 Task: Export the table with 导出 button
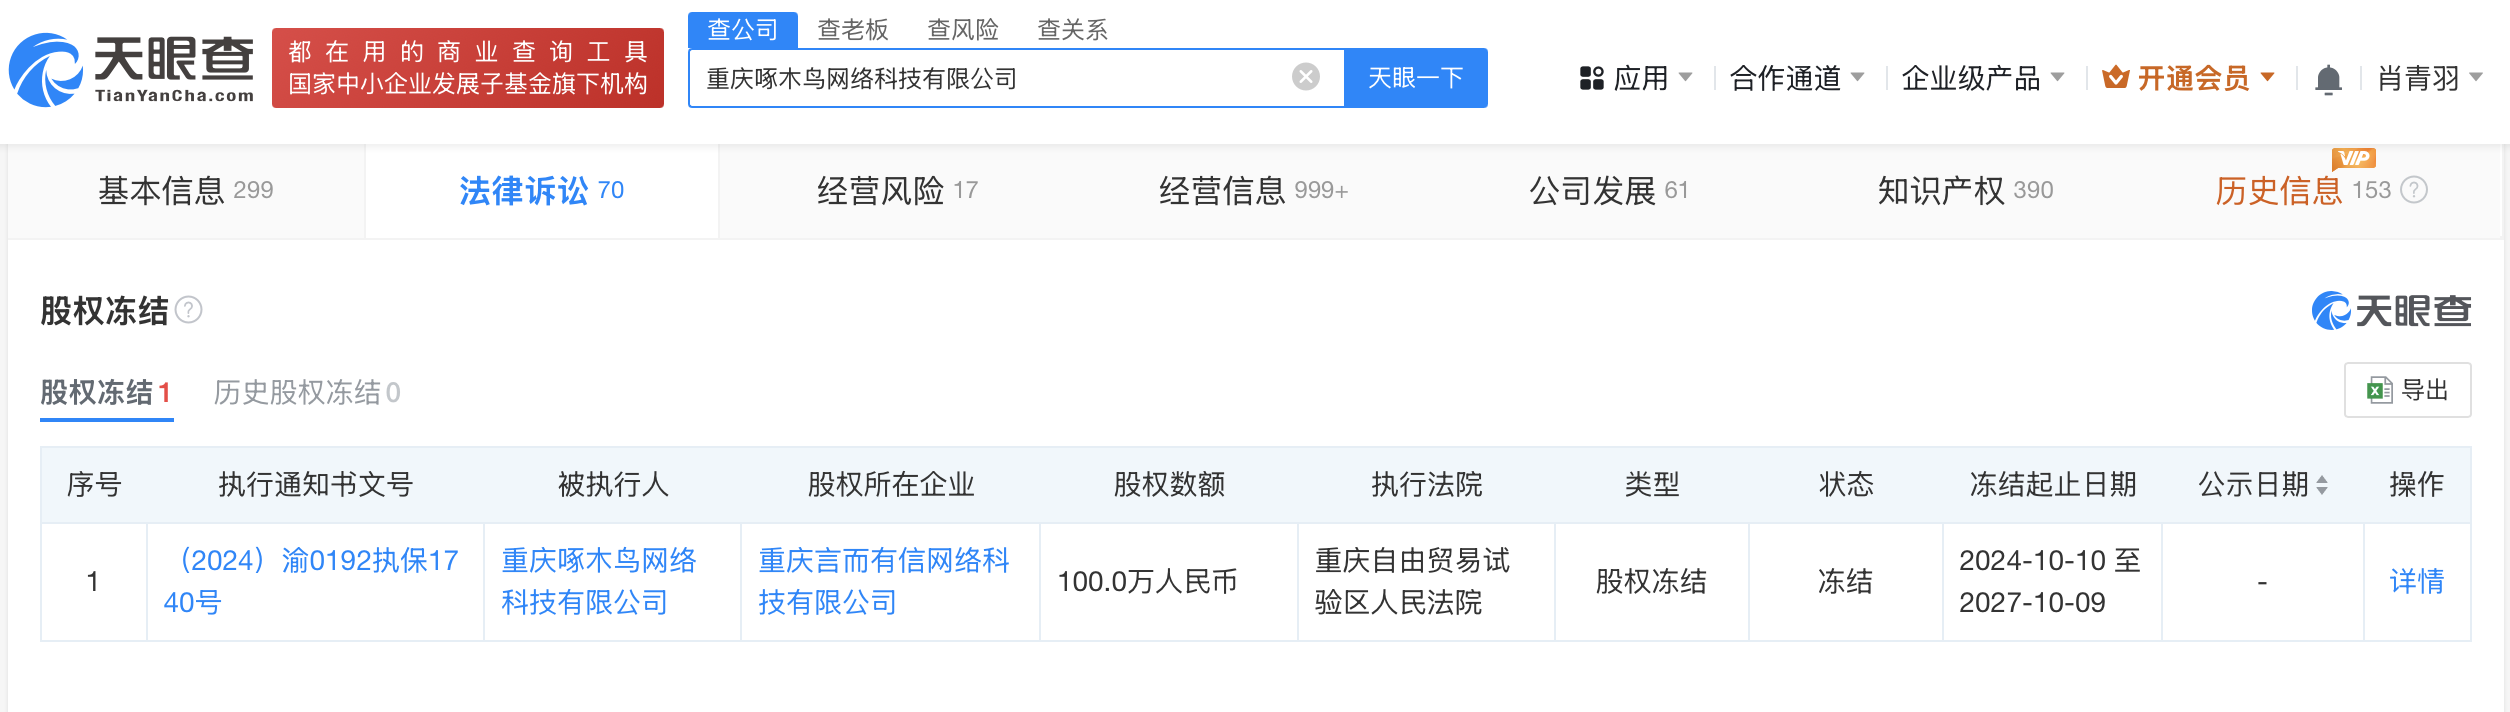tap(2407, 390)
